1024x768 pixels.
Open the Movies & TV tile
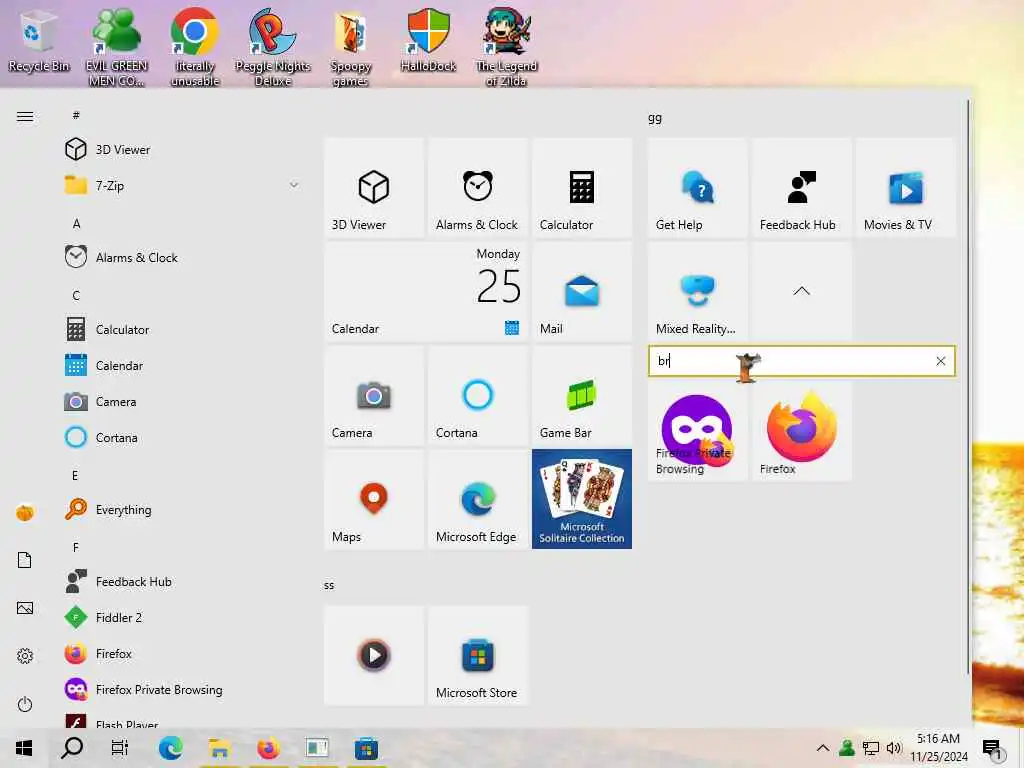(x=905, y=187)
